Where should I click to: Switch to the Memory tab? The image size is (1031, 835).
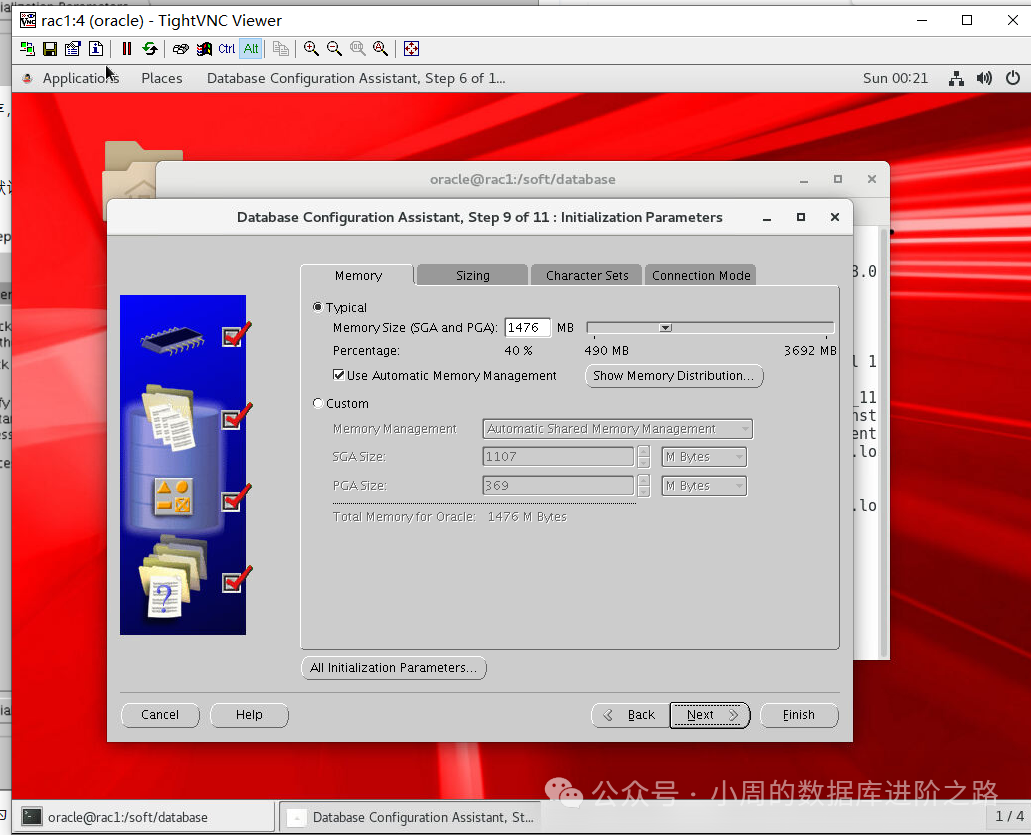[x=358, y=275]
